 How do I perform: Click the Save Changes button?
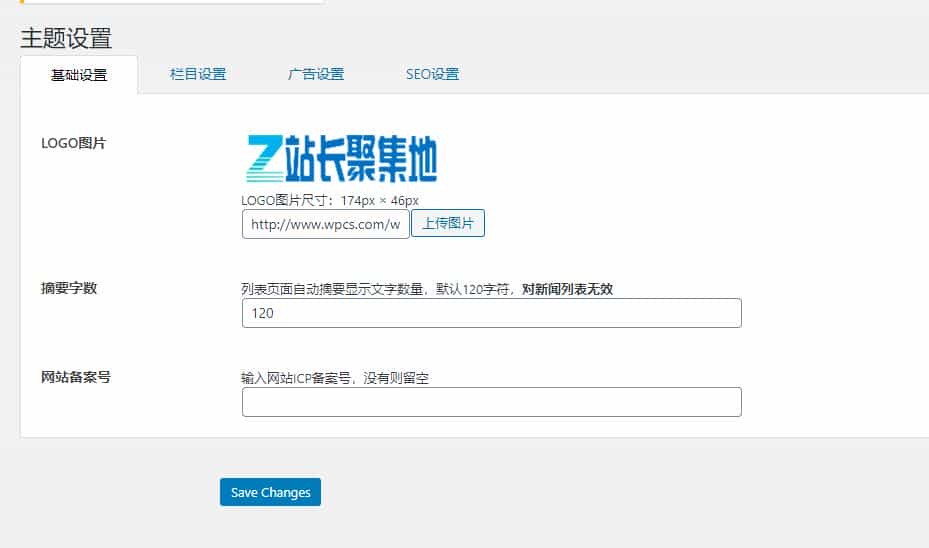pos(270,492)
